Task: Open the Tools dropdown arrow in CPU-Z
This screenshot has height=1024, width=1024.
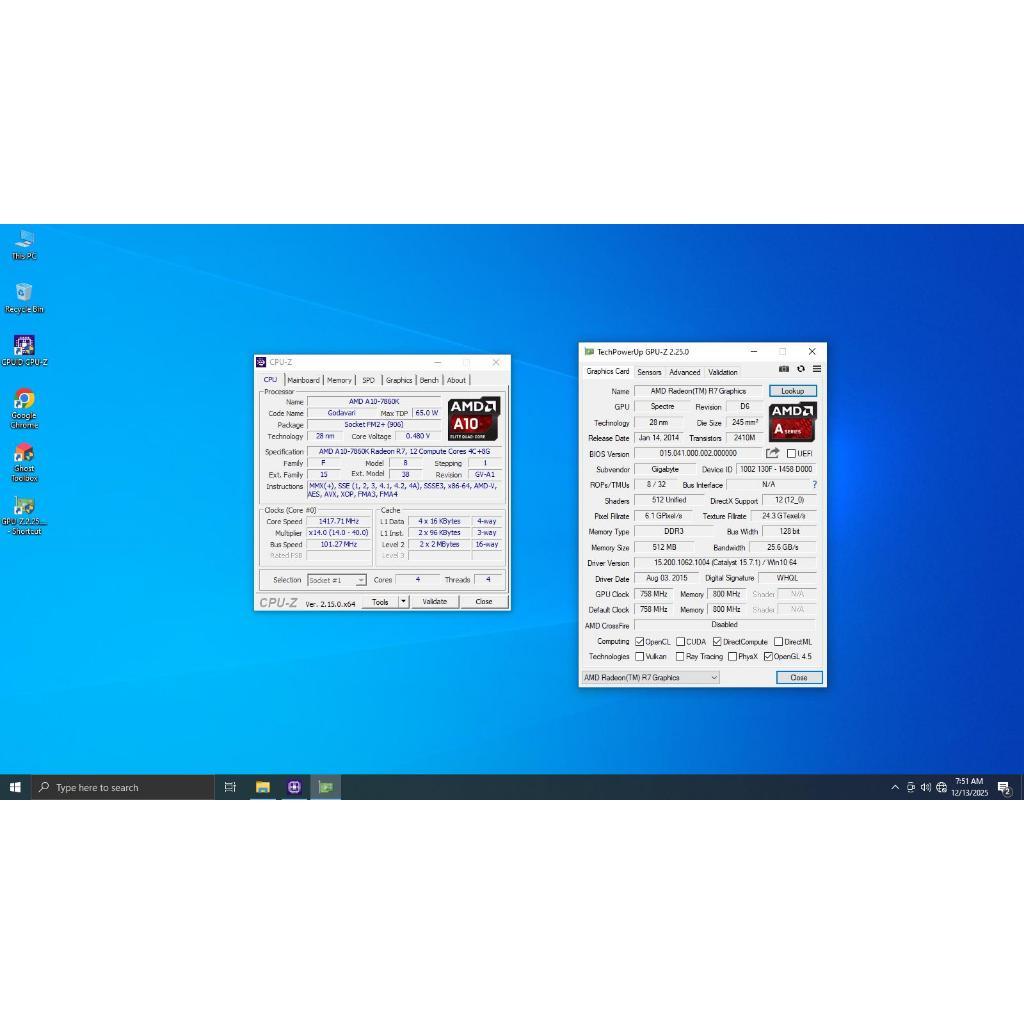Action: [x=404, y=601]
